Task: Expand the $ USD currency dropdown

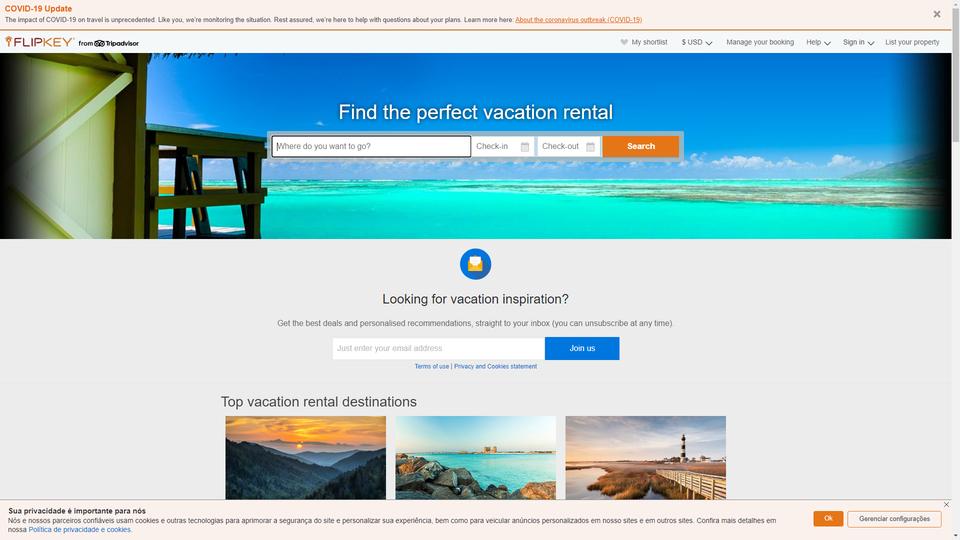Action: pos(697,42)
